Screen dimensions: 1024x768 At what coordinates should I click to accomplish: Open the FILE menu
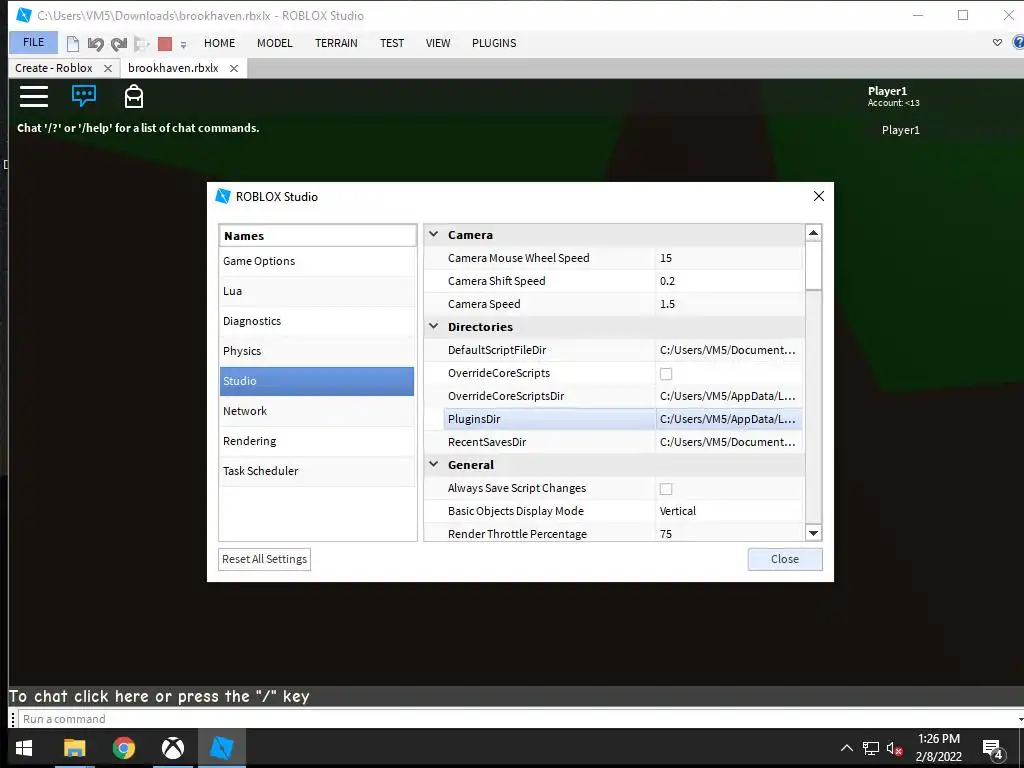[x=33, y=42]
